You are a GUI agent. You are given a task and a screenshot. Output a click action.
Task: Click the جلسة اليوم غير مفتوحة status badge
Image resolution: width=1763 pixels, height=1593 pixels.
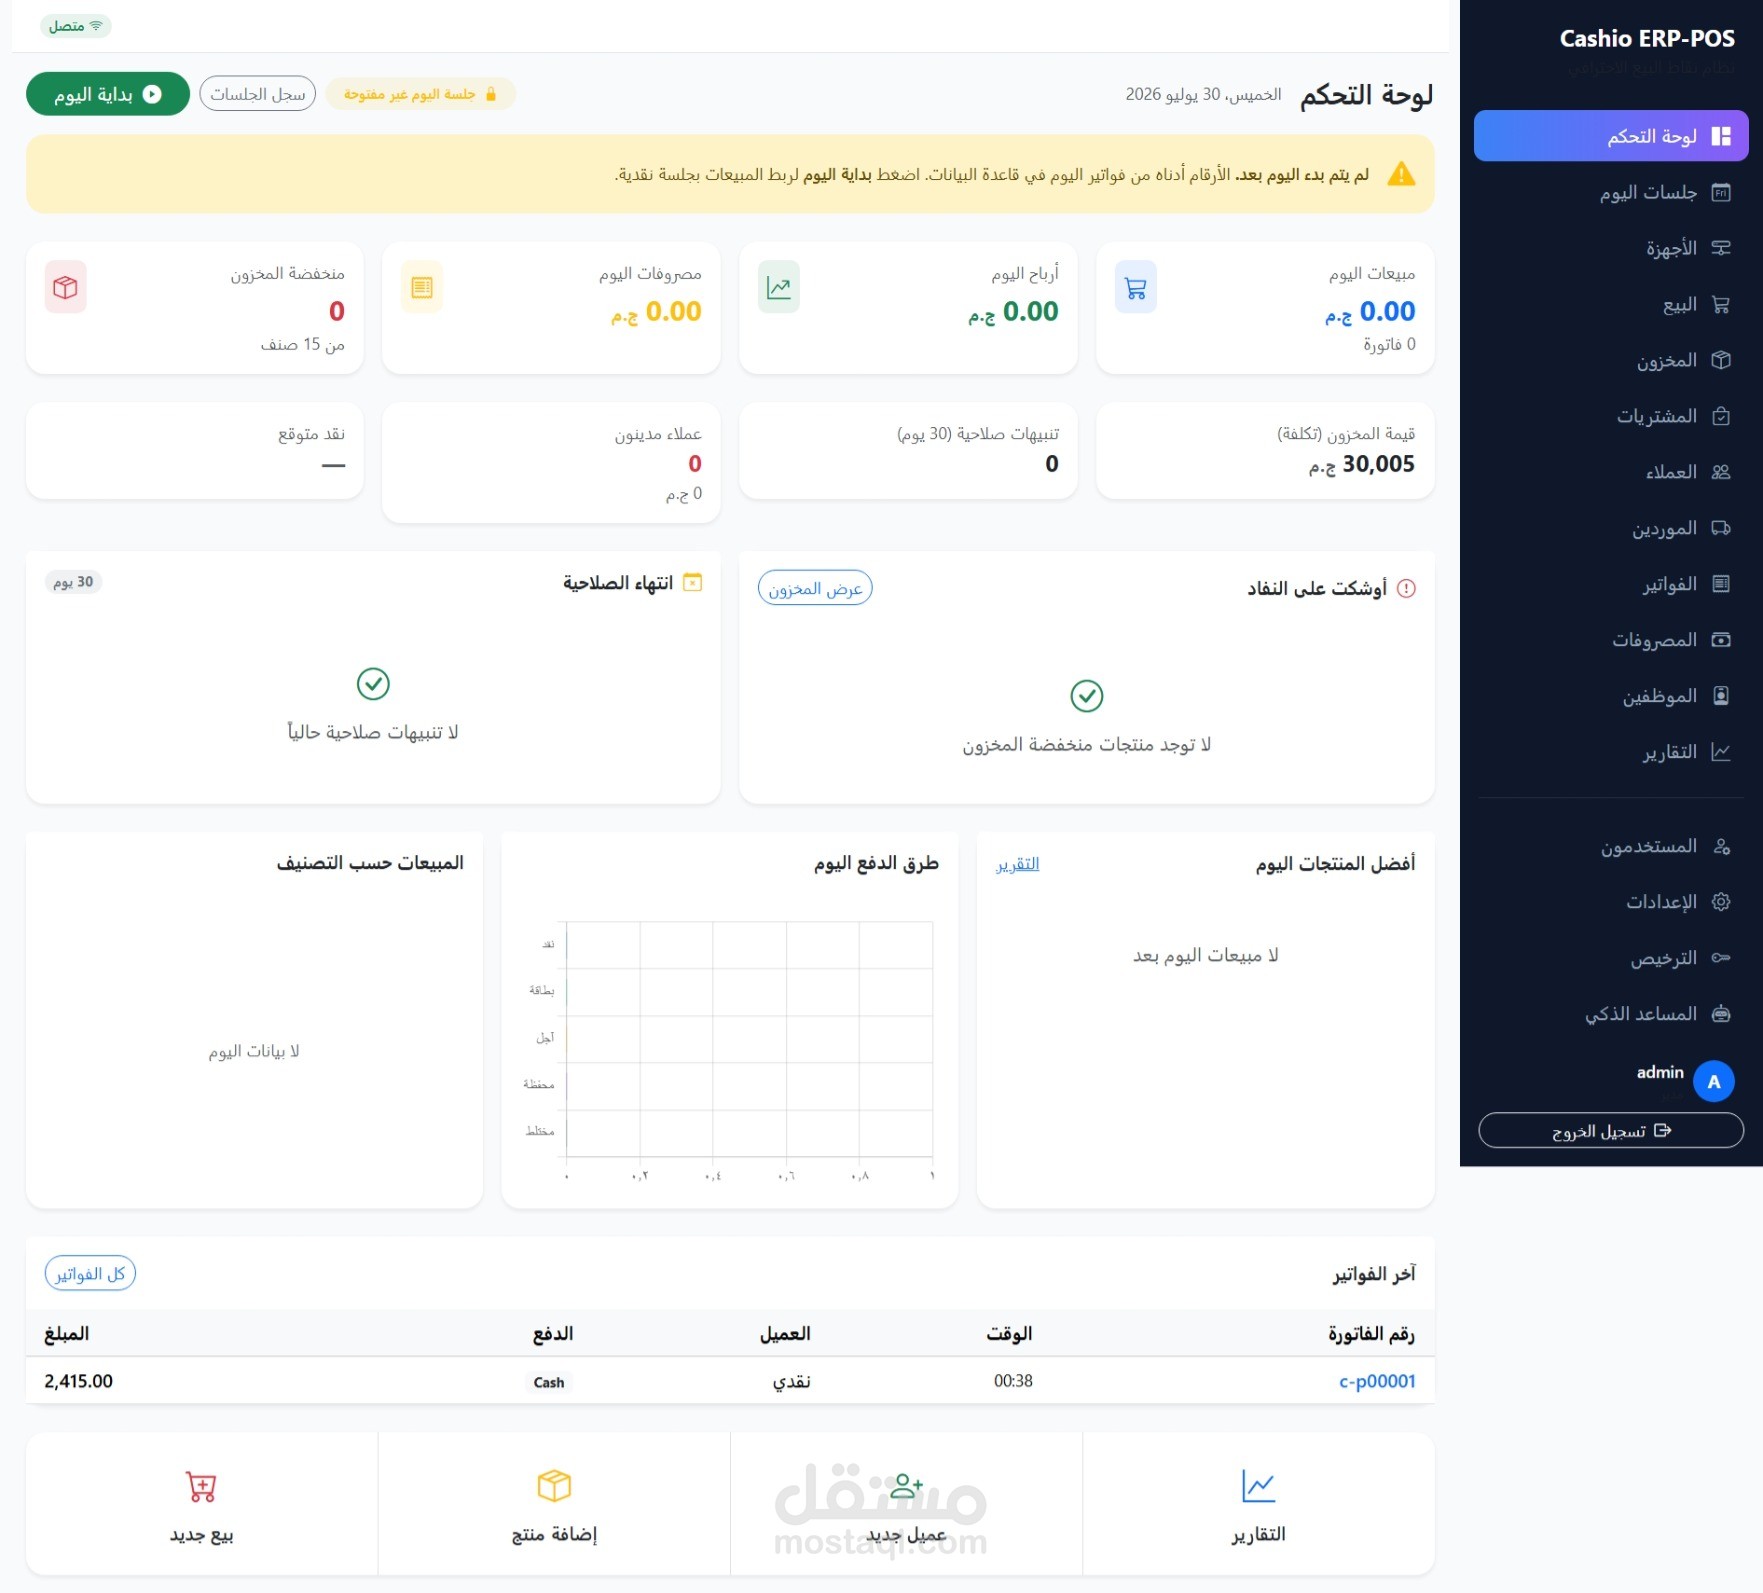420,94
